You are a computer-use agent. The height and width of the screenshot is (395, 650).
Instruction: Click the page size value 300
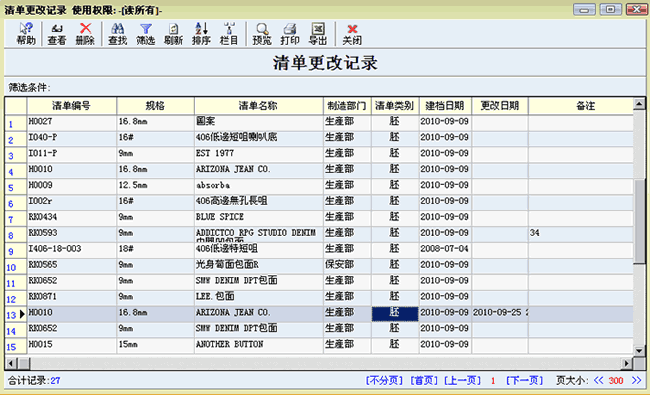616,380
